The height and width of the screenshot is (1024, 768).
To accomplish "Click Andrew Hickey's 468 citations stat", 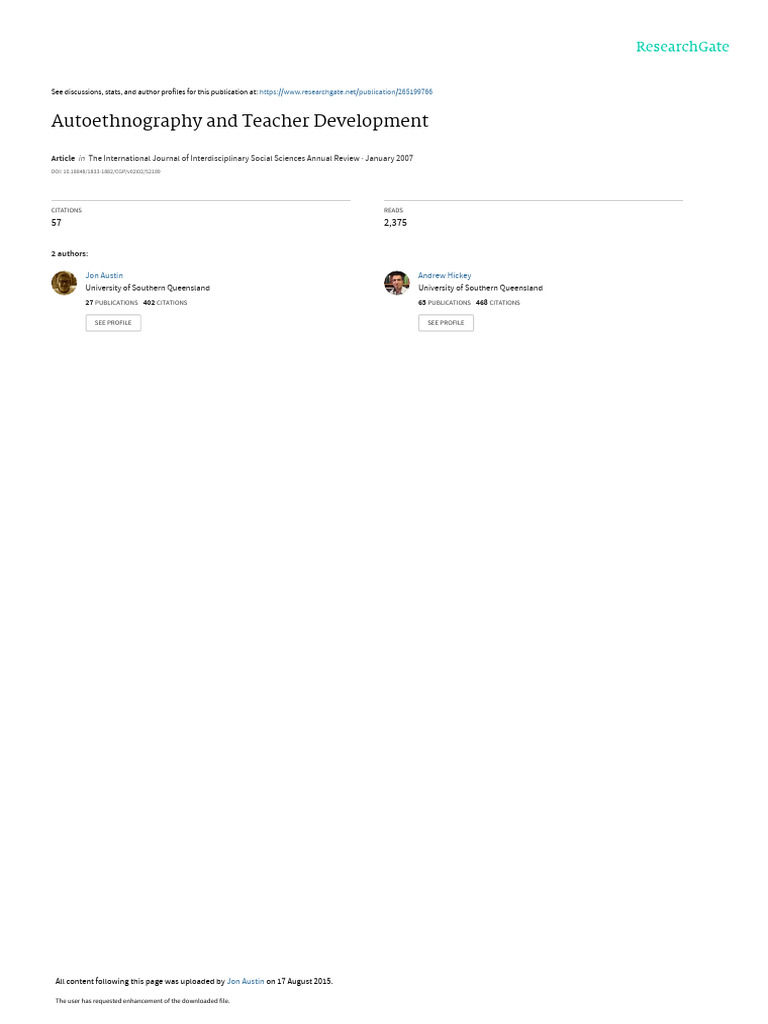I will 498,303.
